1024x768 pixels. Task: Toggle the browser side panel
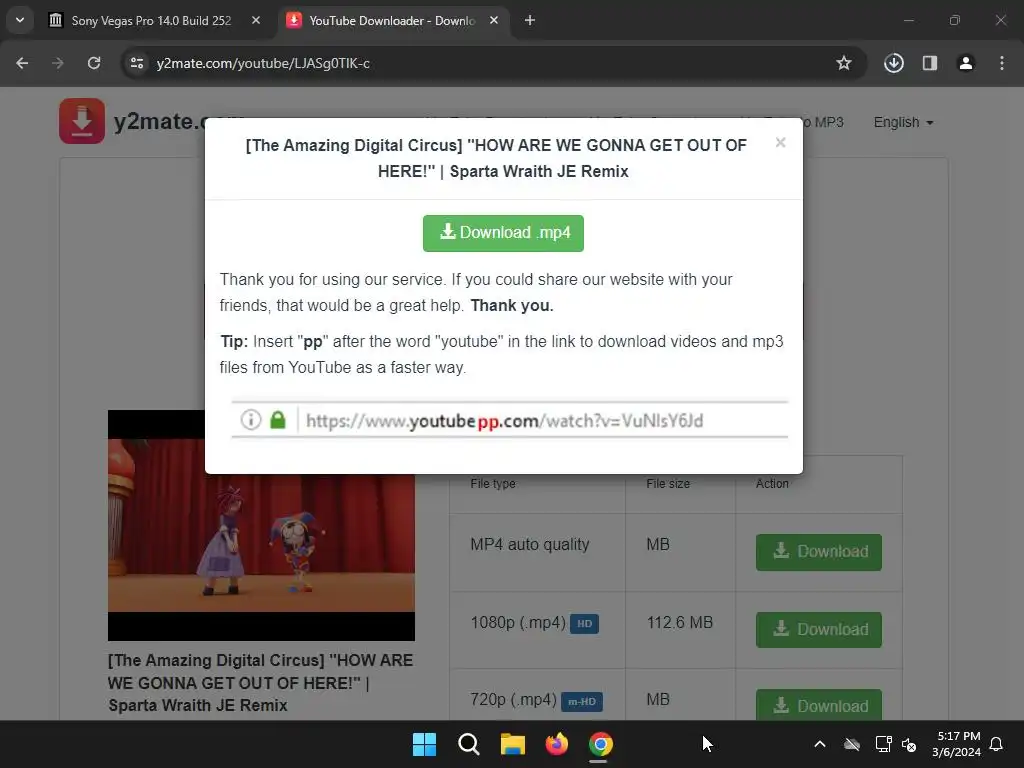930,63
